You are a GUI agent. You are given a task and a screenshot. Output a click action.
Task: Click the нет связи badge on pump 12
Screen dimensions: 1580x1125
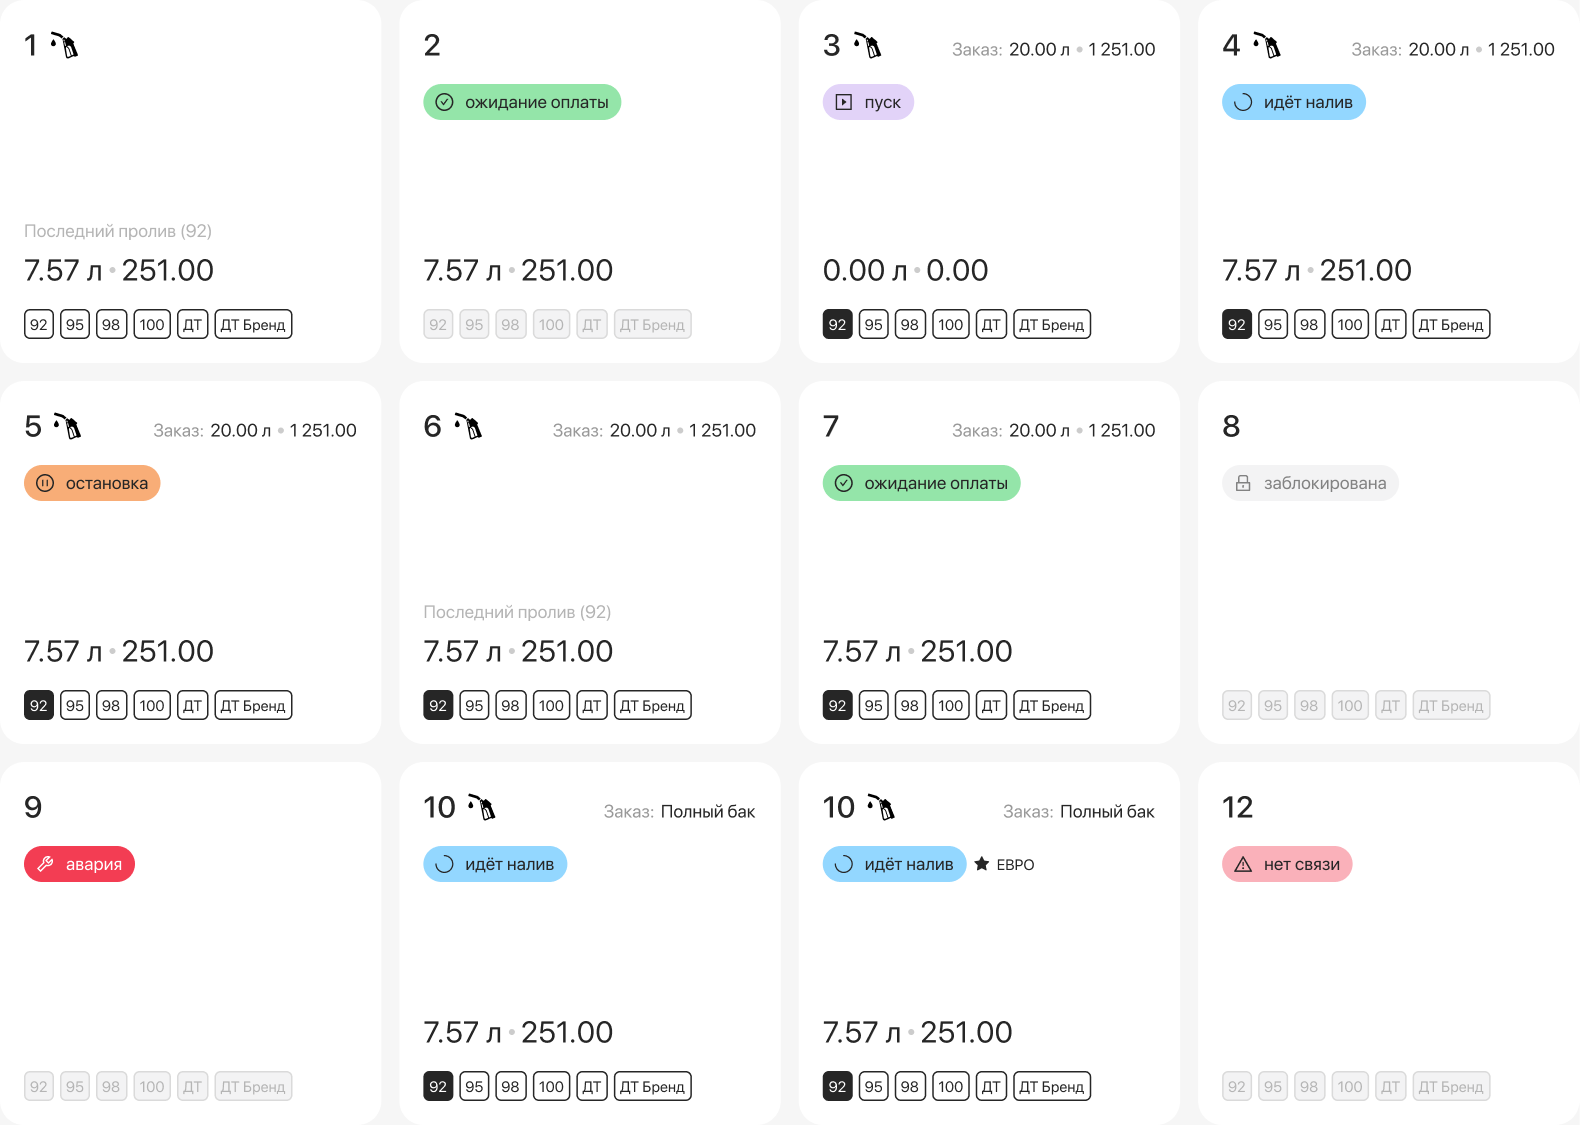tap(1287, 864)
